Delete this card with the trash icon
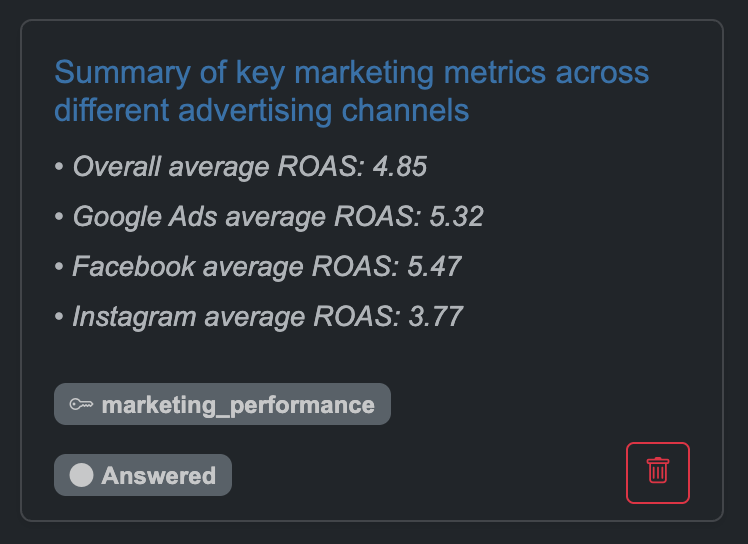 click(x=658, y=472)
